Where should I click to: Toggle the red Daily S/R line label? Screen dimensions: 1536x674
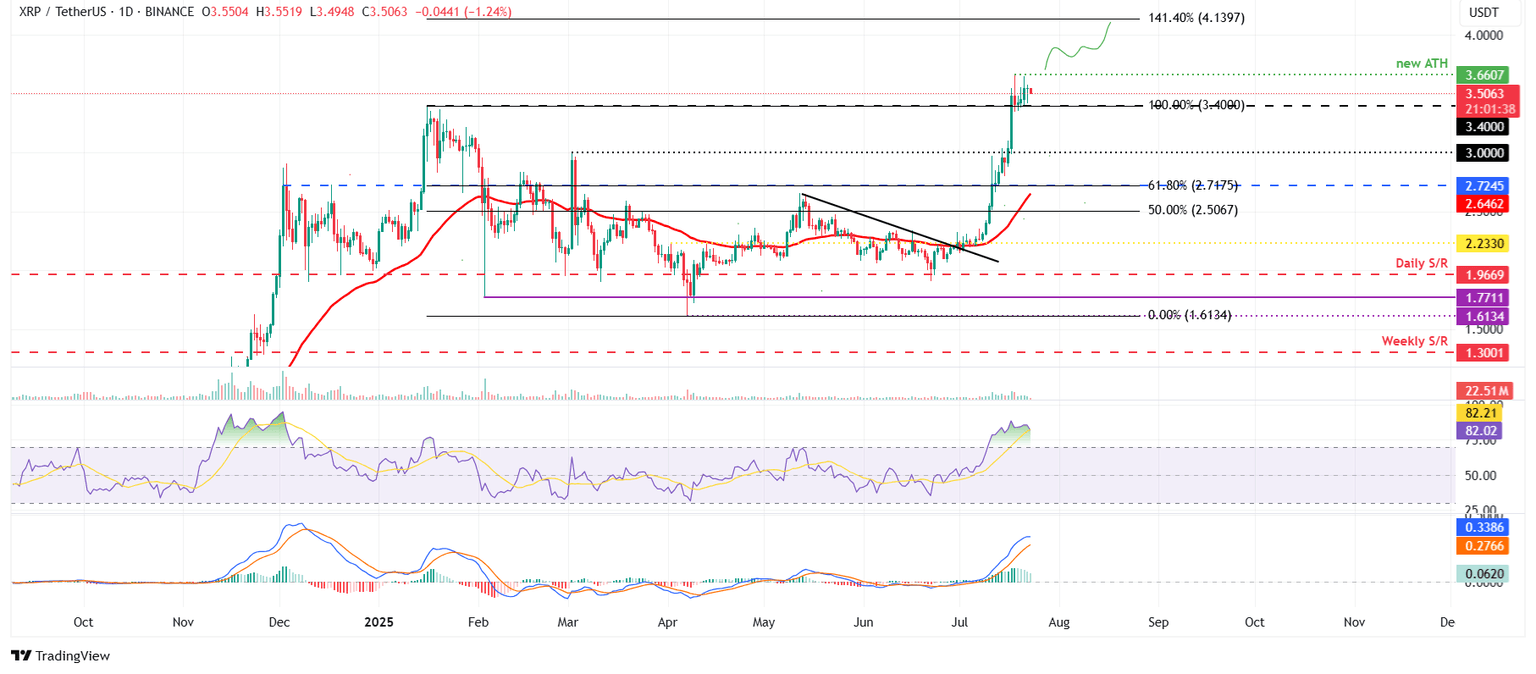click(1421, 263)
